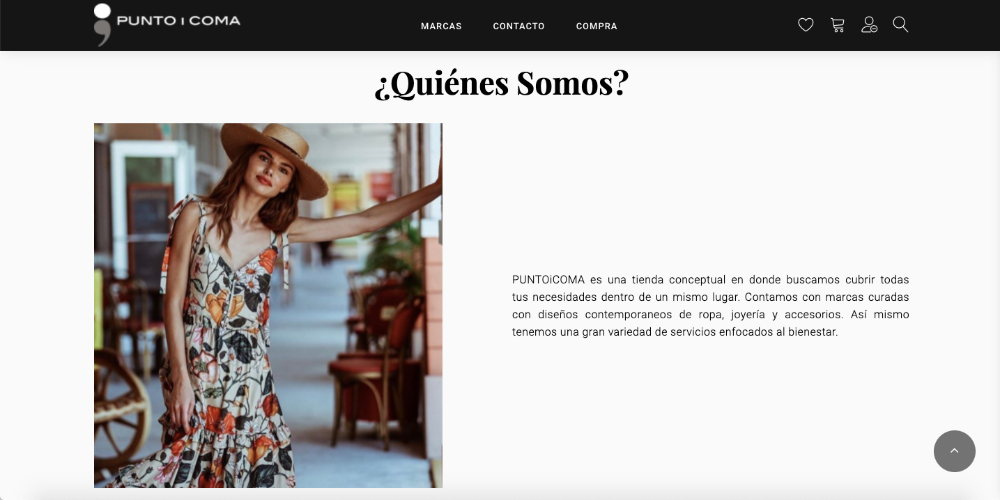The height and width of the screenshot is (500, 1000).
Task: Click the word PUNTOiCOMA in the description
Action: click(548, 280)
